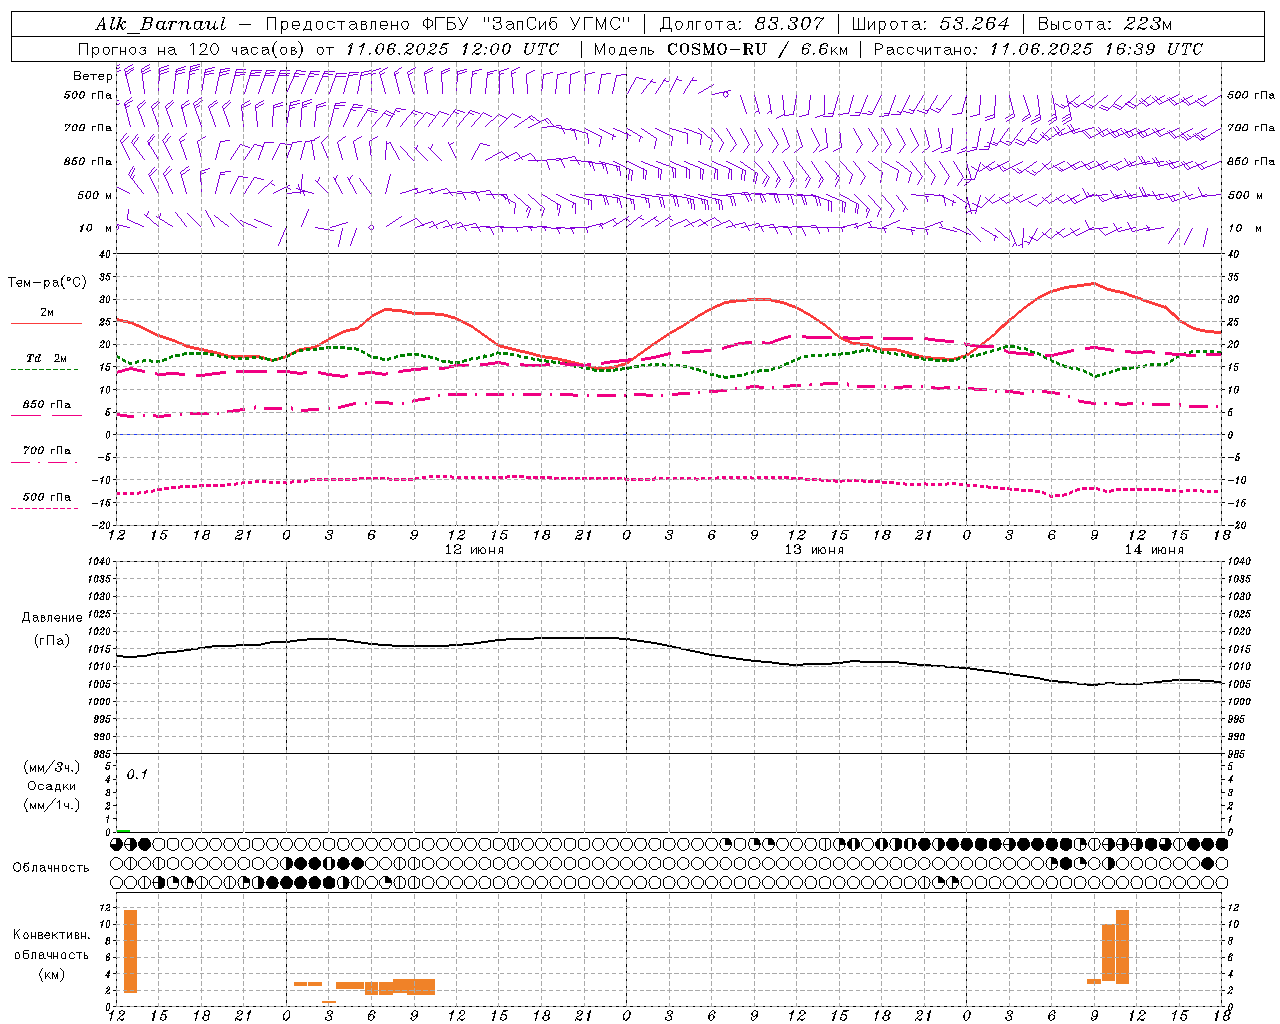Click the '13 июня' date label
The width and height of the screenshot is (1280, 1024).
pyautogui.click(x=814, y=550)
